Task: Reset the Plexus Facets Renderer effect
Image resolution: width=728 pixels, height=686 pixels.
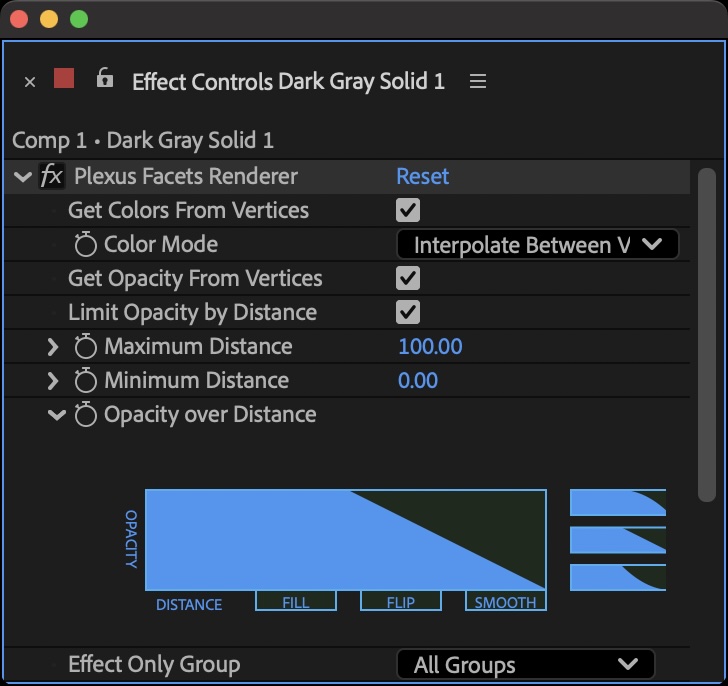Action: pos(422,176)
